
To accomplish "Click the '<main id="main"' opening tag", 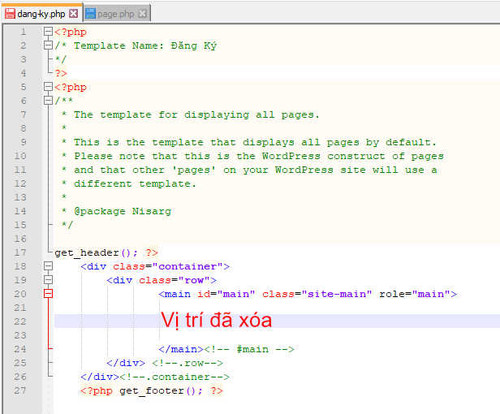I will tap(207, 294).
